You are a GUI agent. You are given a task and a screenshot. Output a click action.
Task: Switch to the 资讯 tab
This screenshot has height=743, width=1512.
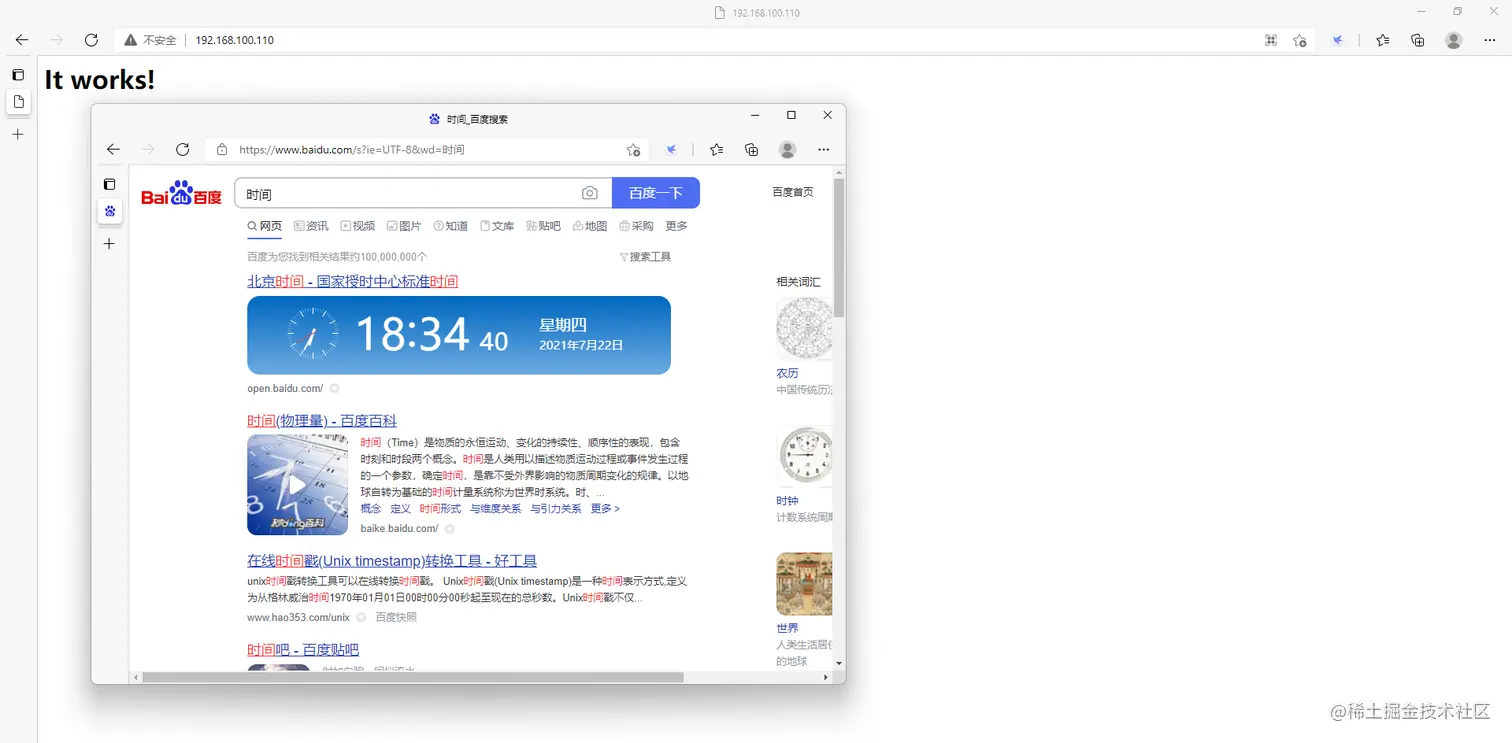point(311,226)
